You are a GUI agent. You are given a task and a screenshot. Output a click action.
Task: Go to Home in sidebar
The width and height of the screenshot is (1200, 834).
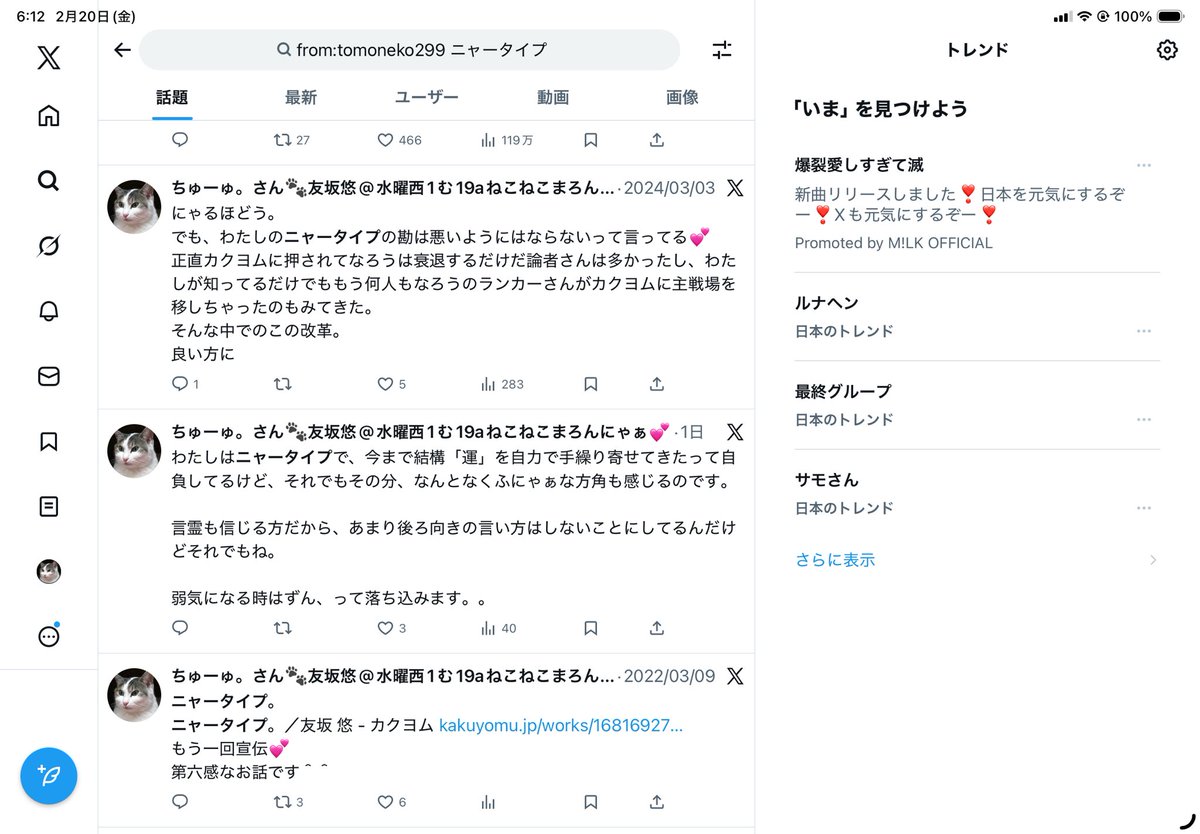pyautogui.click(x=48, y=116)
